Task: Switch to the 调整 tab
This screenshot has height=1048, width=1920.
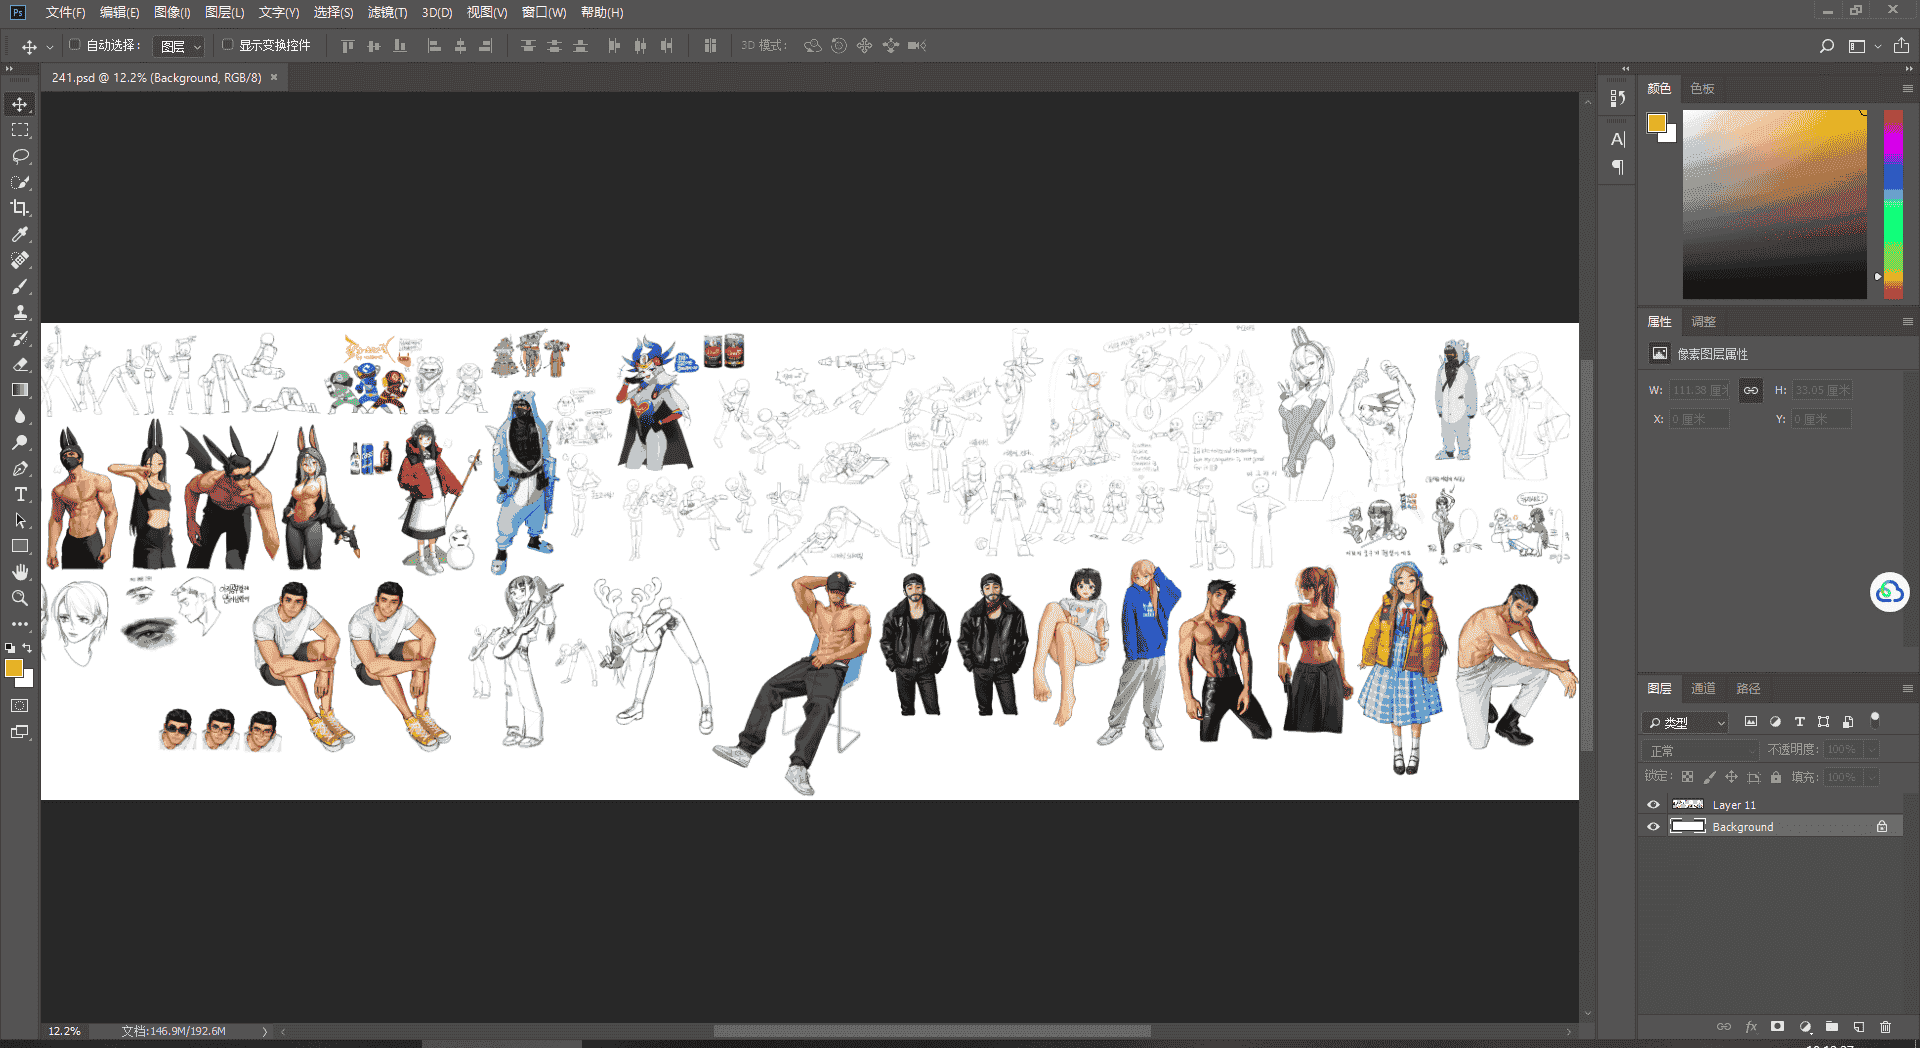Action: [x=1703, y=322]
